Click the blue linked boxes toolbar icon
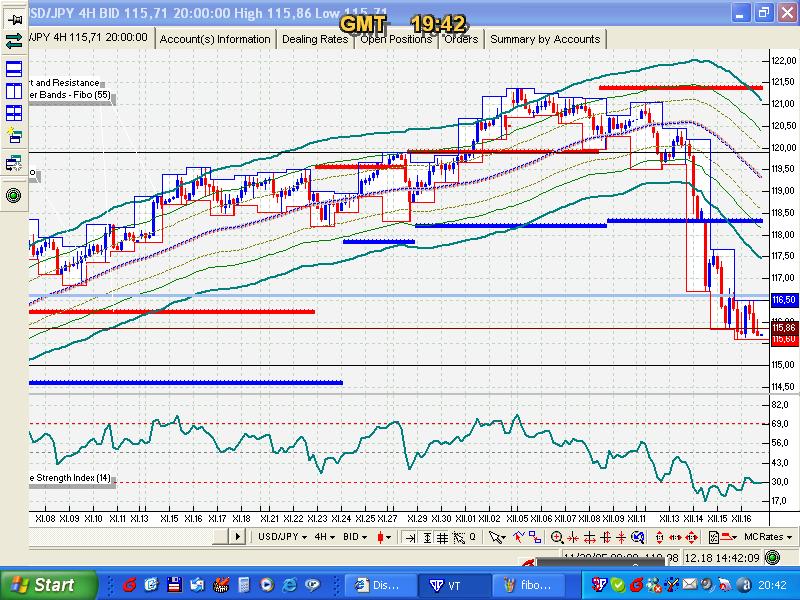 point(534,537)
